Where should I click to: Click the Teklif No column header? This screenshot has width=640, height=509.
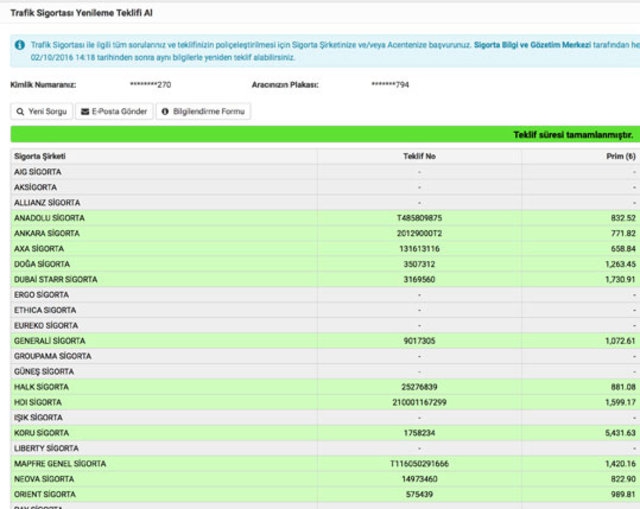tap(419, 156)
